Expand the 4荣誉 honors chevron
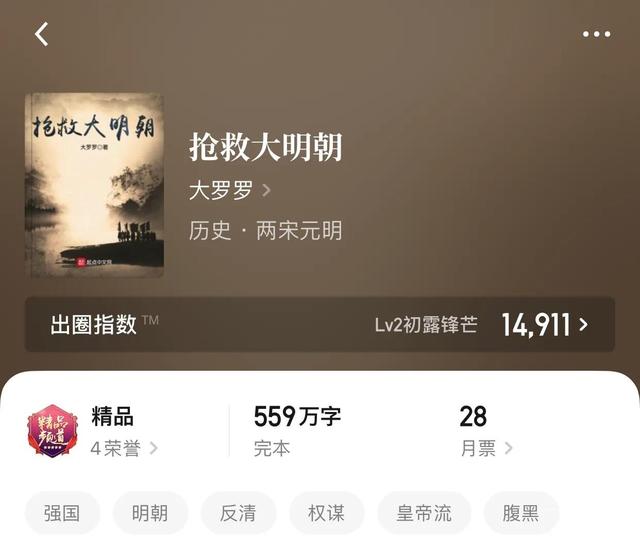This screenshot has width=640, height=551. (153, 448)
